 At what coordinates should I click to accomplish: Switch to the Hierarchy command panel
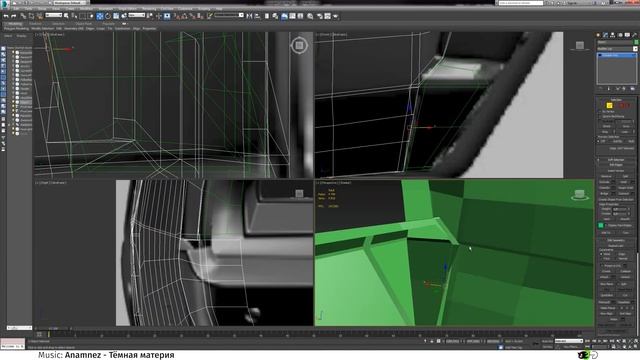[613, 35]
